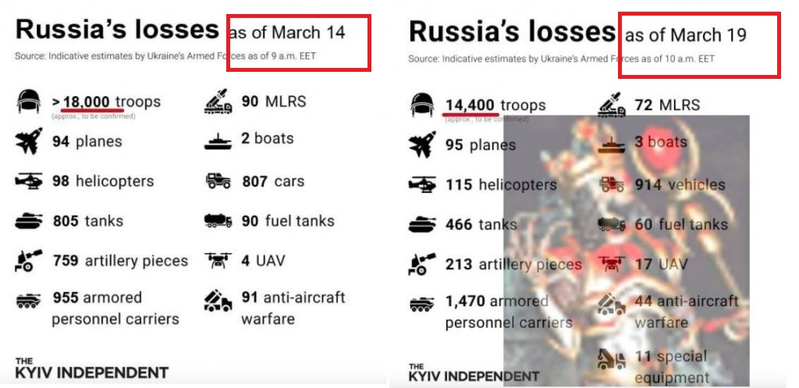Screen dimensions: 799x388
Task: Click the left Kyiv Independent logo
Action: click(92, 368)
